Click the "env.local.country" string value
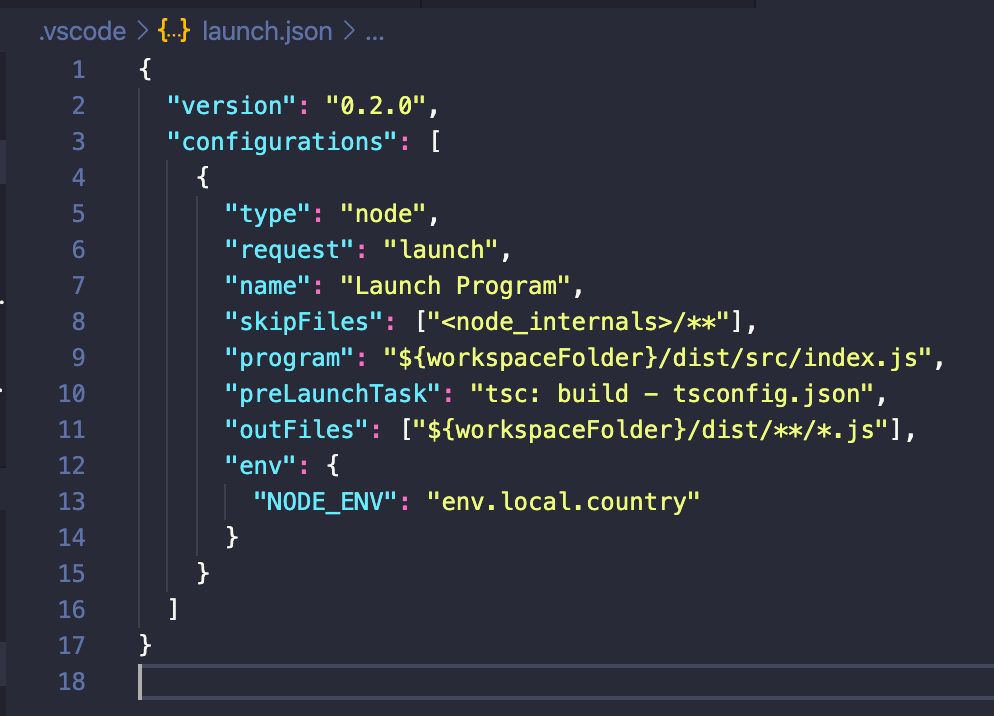994x716 pixels. pos(565,501)
